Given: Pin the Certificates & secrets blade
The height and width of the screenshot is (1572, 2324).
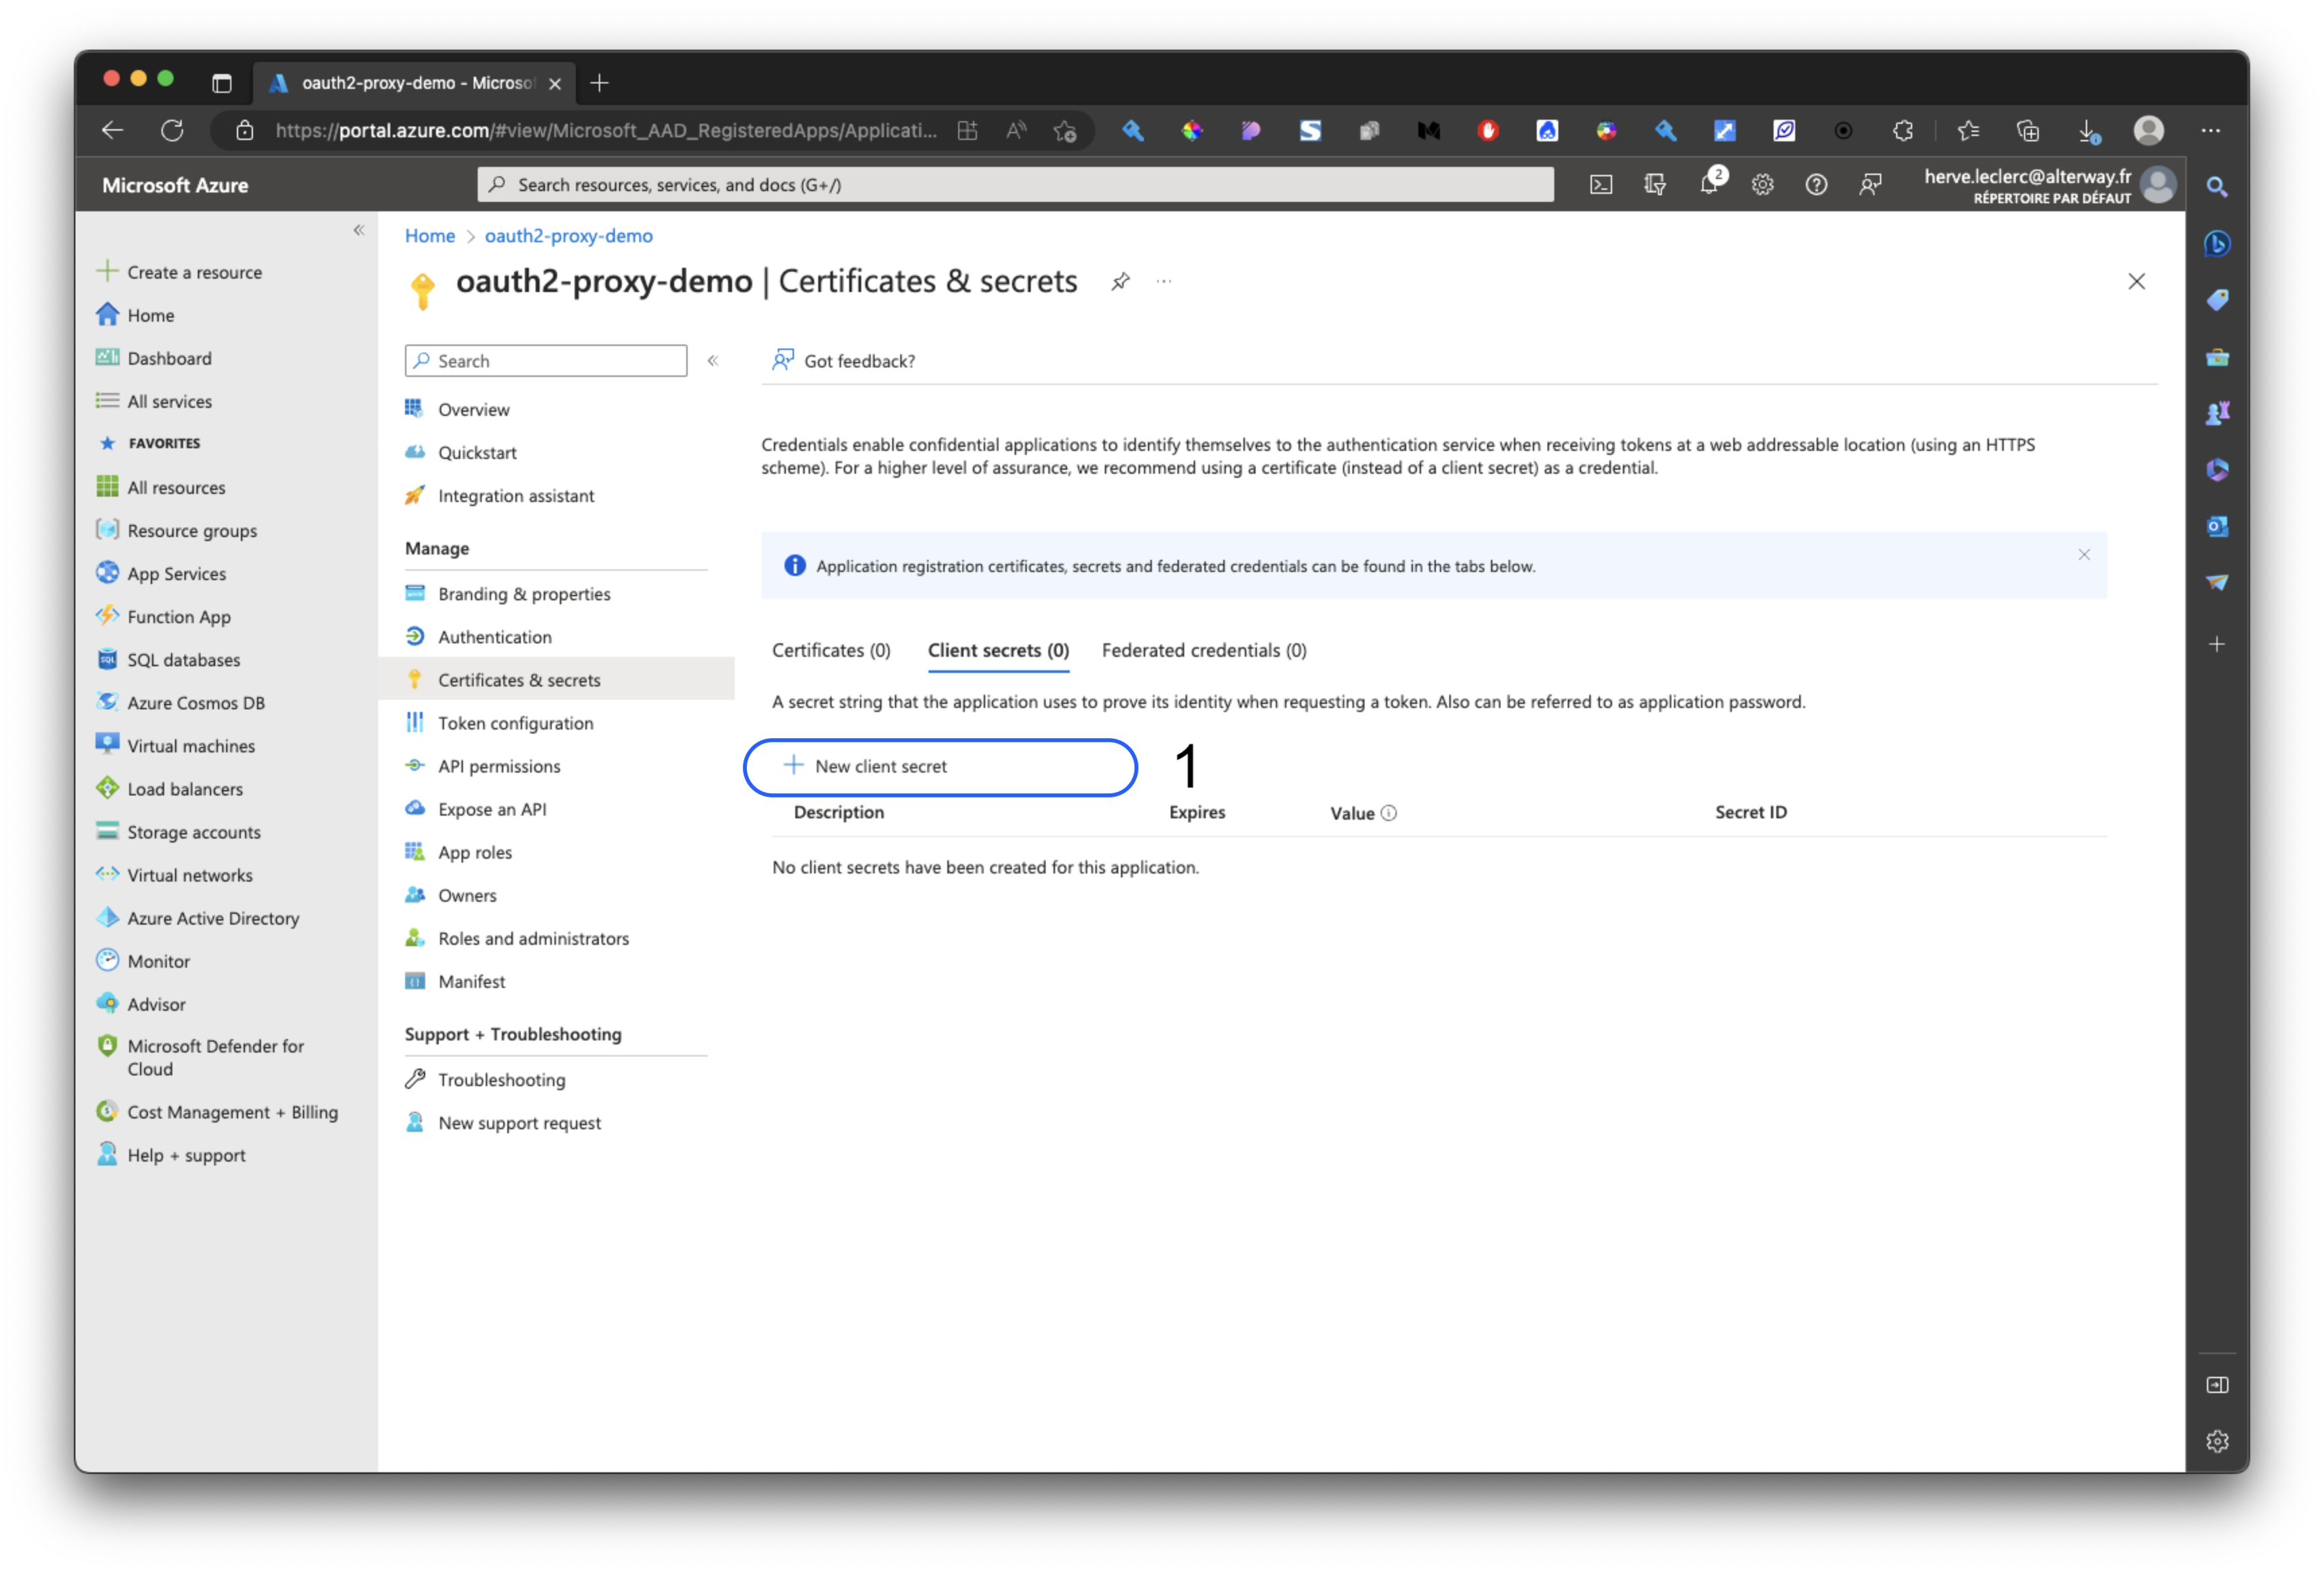Looking at the screenshot, I should pos(1120,282).
